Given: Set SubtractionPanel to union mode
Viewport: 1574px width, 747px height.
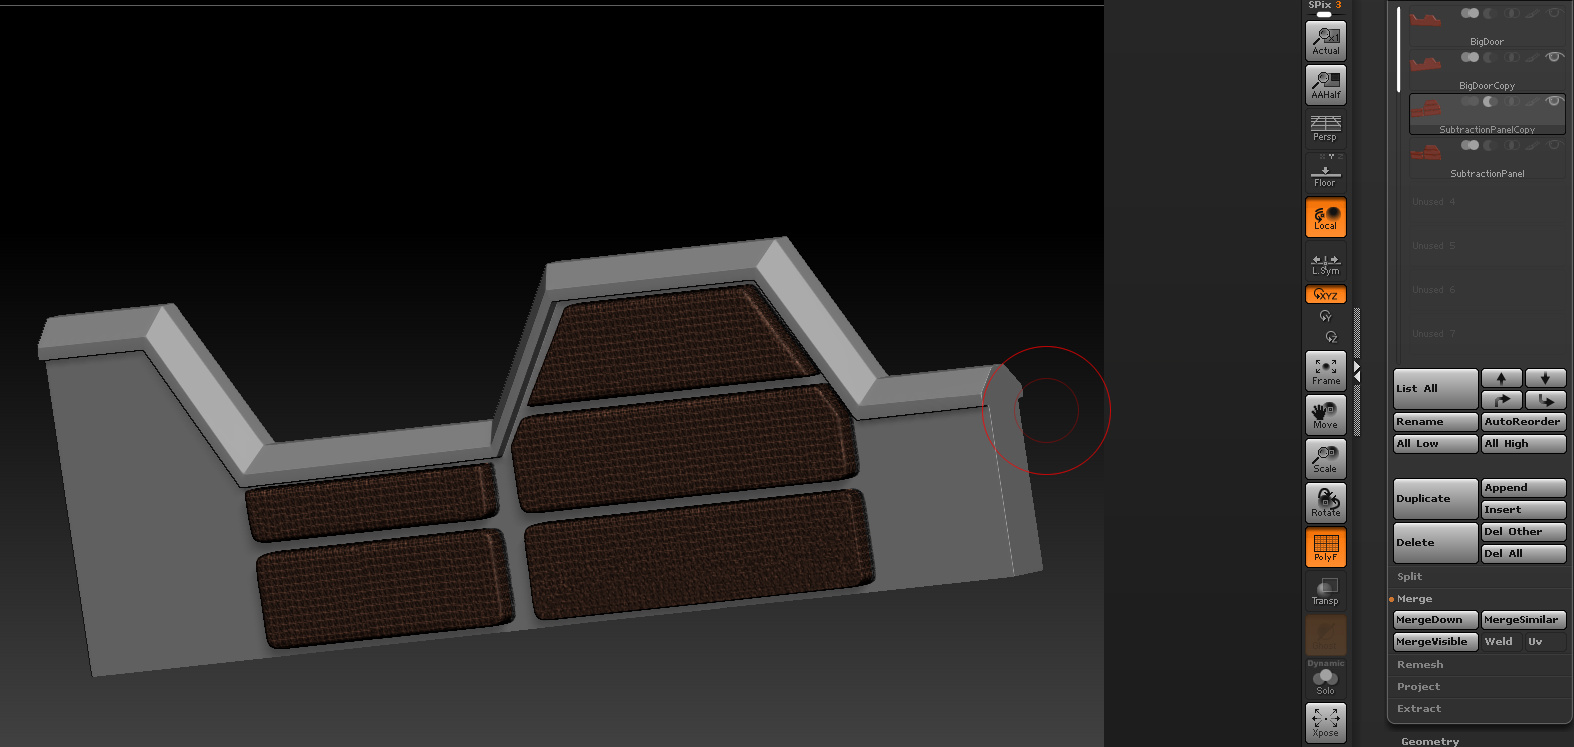Looking at the screenshot, I should [1470, 145].
